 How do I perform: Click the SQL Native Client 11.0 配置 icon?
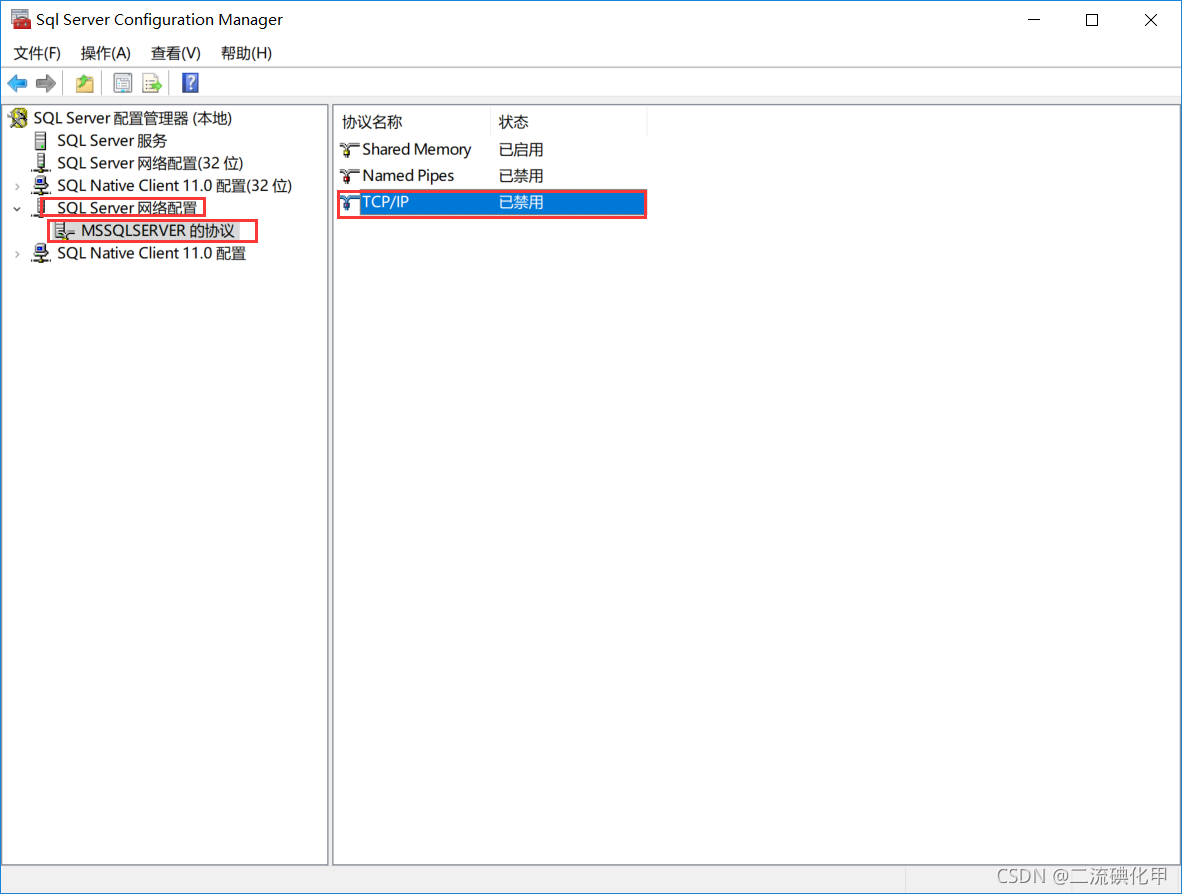(41, 253)
